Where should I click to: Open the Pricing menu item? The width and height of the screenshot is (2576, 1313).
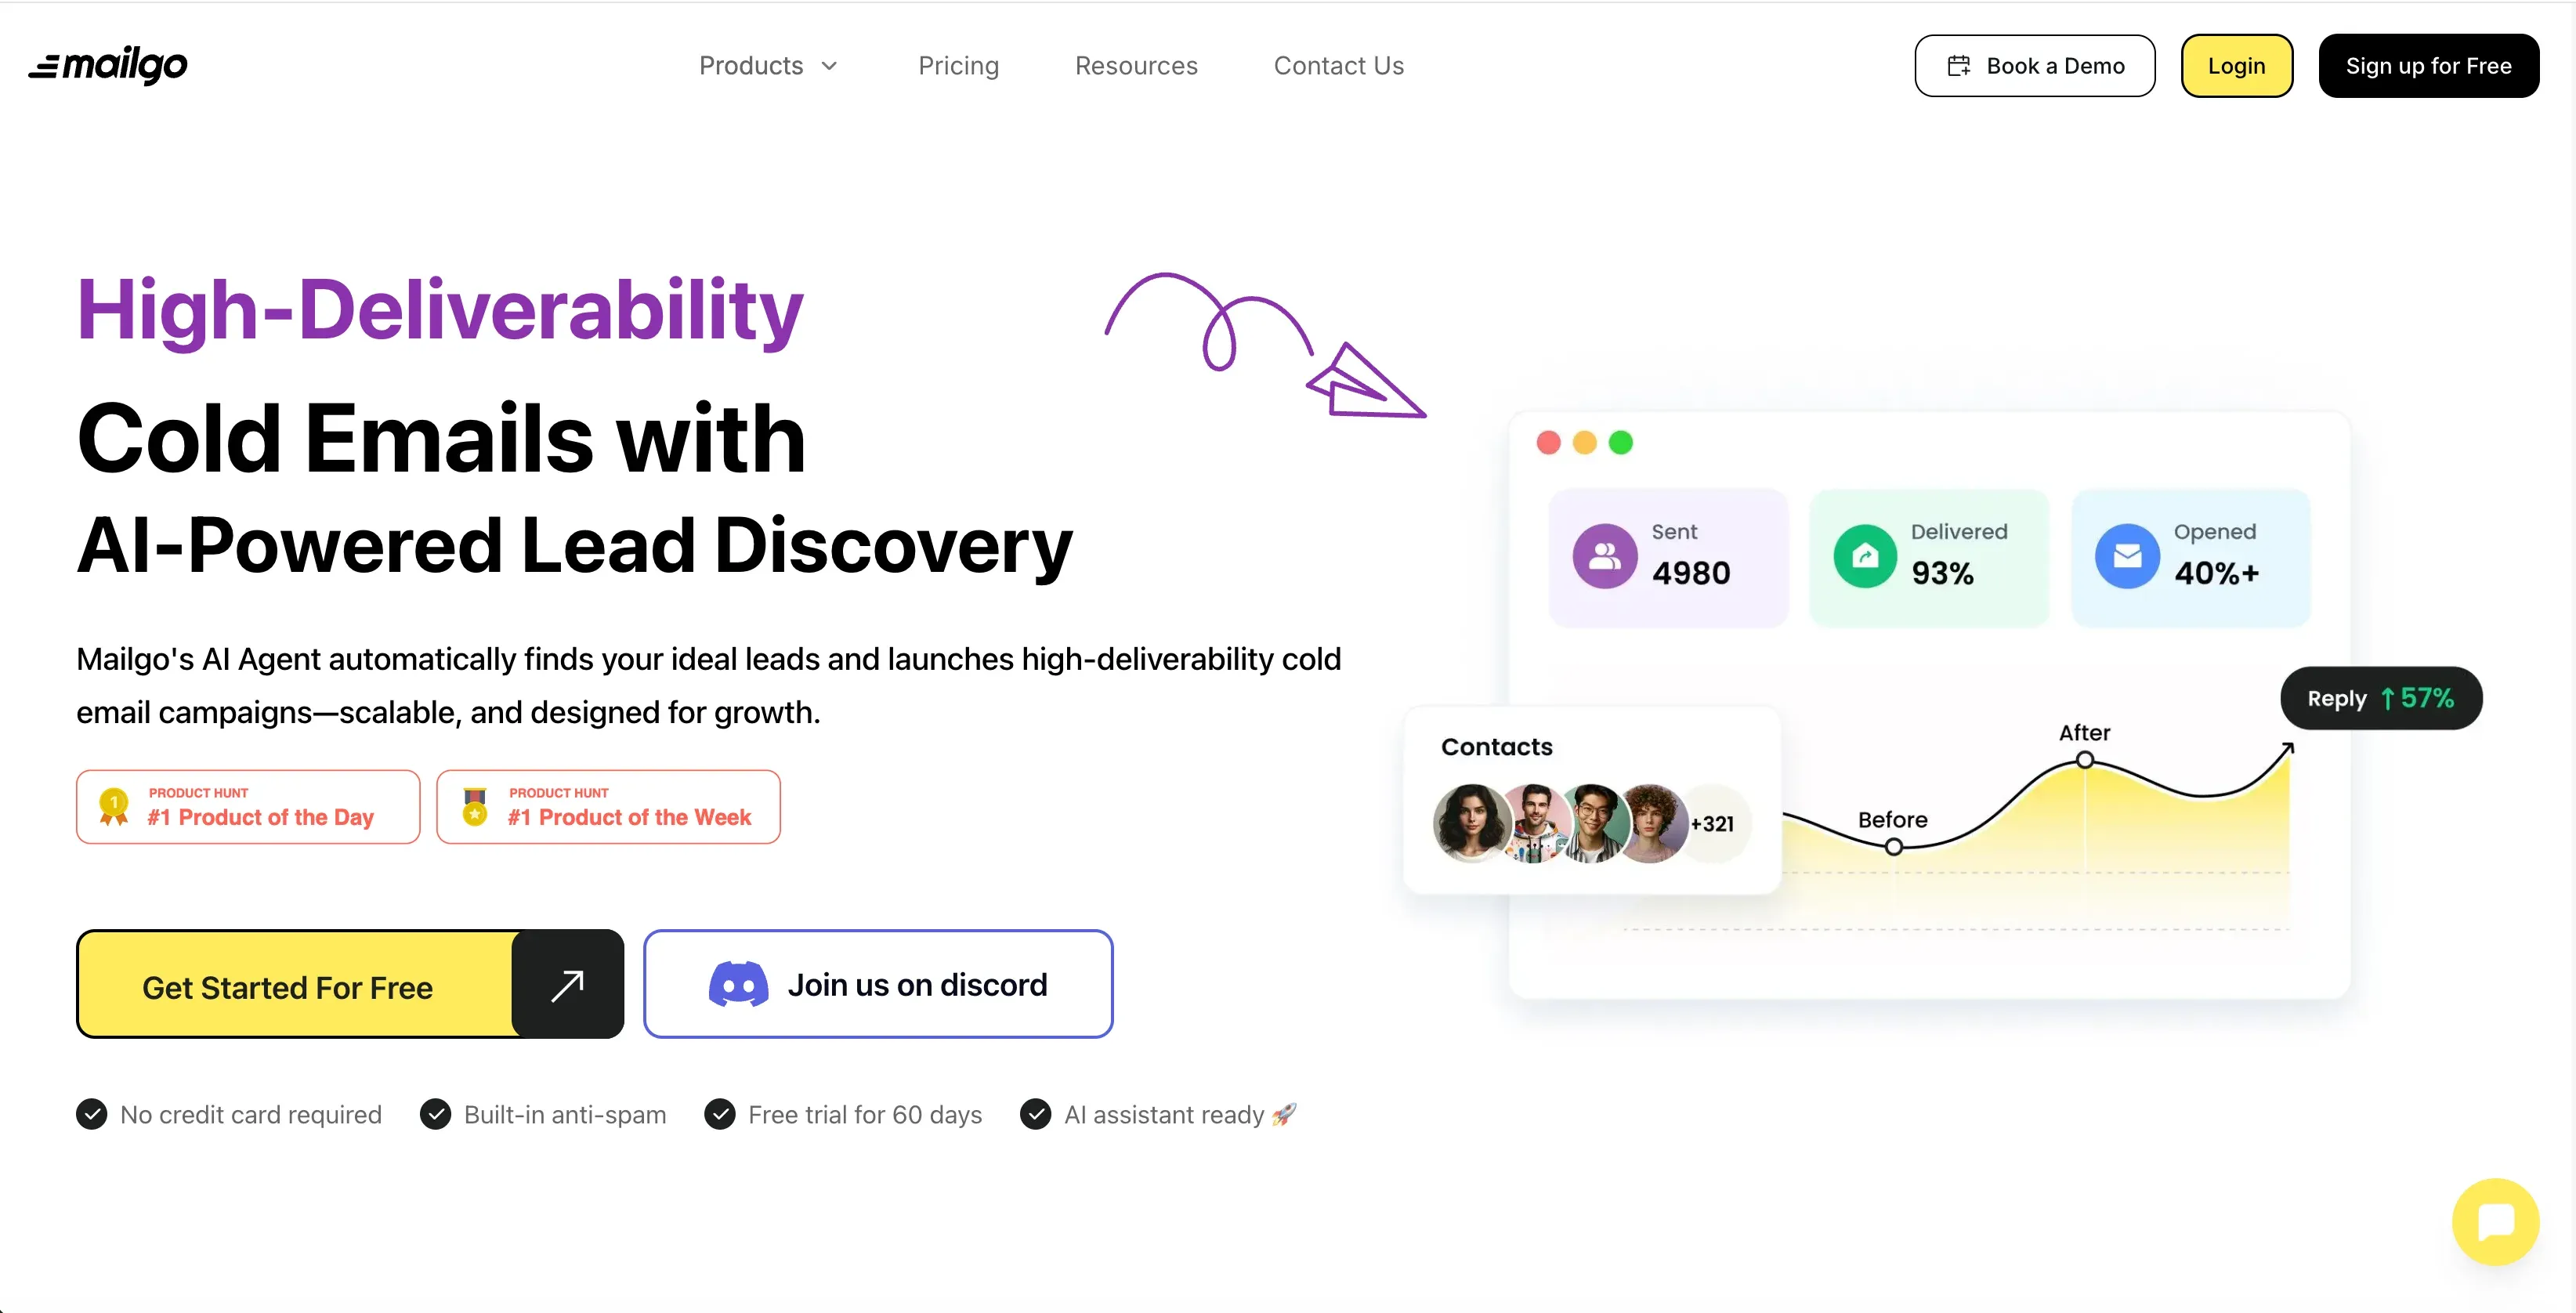tap(958, 66)
